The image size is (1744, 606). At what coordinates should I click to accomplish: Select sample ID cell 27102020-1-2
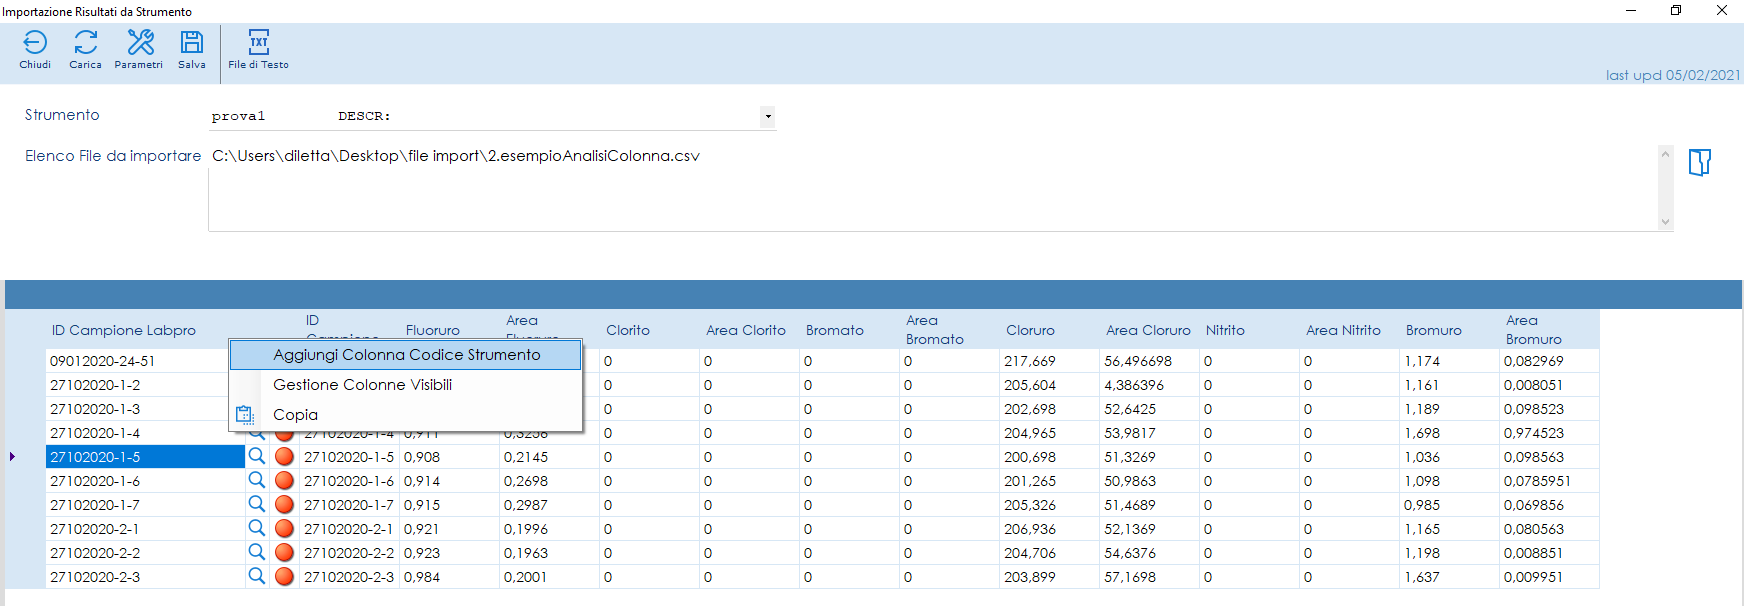pyautogui.click(x=137, y=385)
